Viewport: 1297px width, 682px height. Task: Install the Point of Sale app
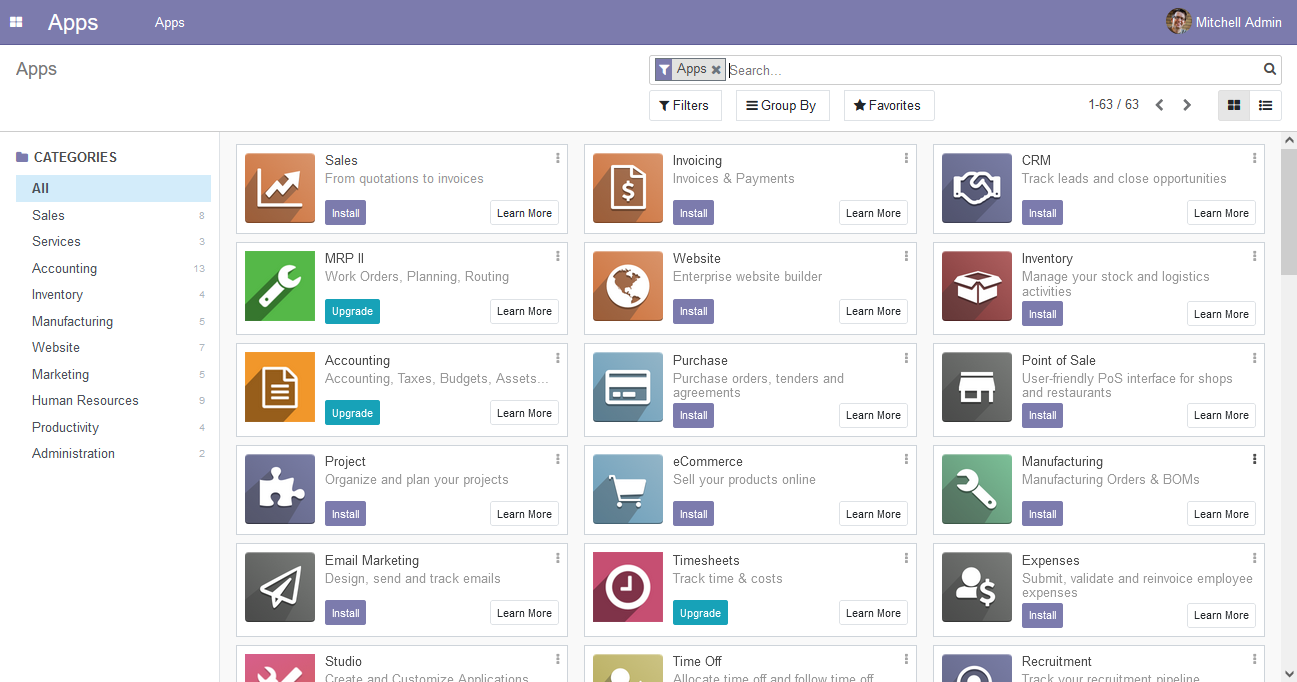point(1042,415)
